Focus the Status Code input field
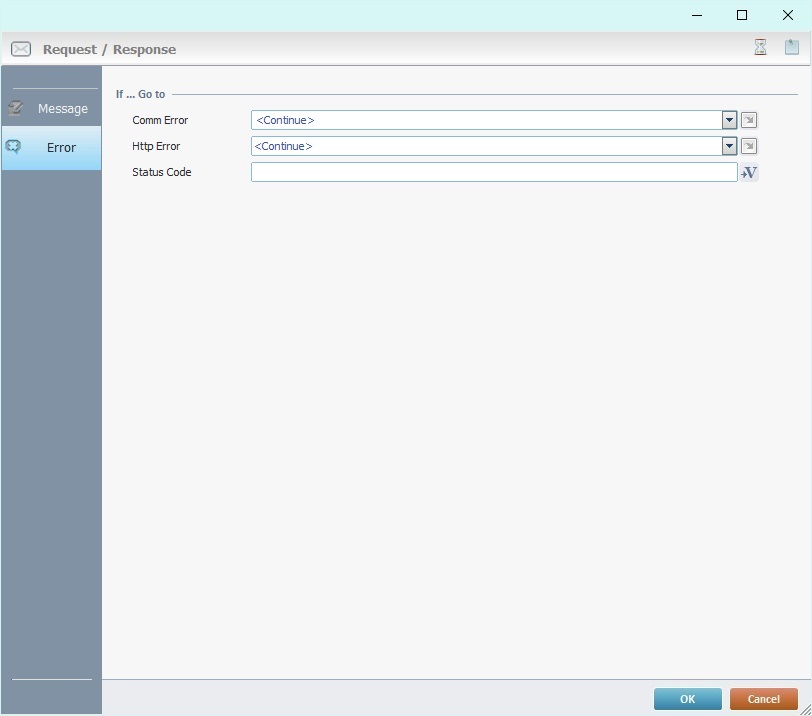This screenshot has width=812, height=716. (493, 172)
